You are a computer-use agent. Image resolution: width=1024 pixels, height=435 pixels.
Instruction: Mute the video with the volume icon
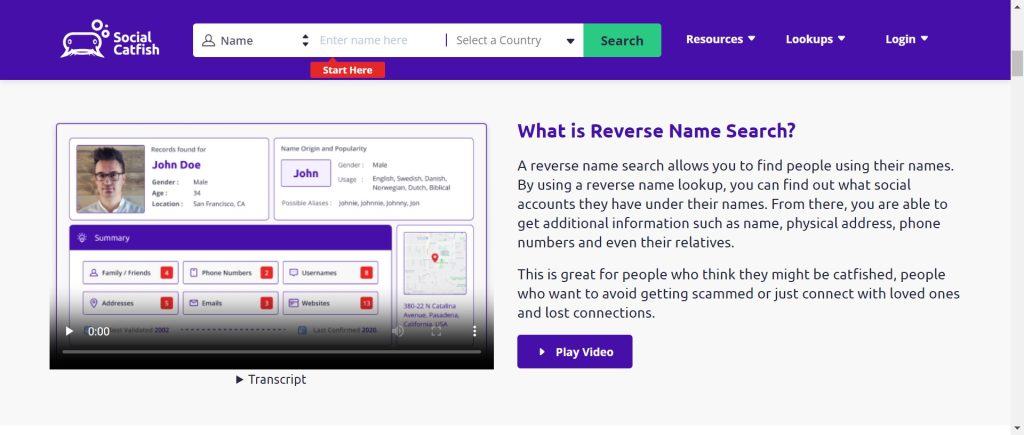tap(398, 331)
